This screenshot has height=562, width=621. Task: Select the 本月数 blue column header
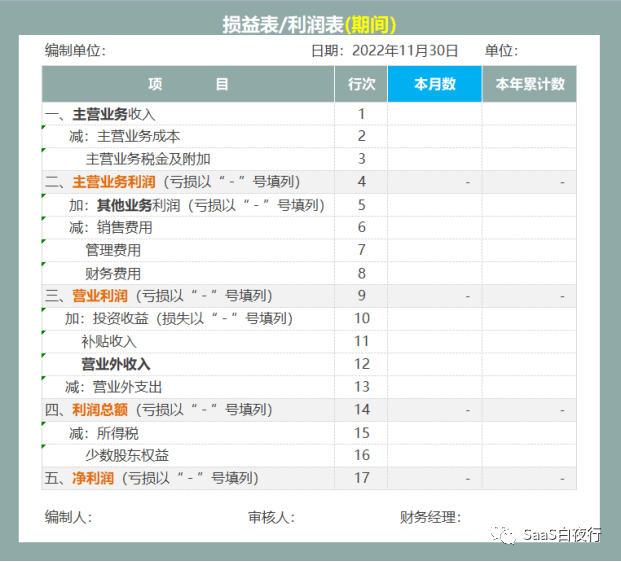click(x=434, y=84)
